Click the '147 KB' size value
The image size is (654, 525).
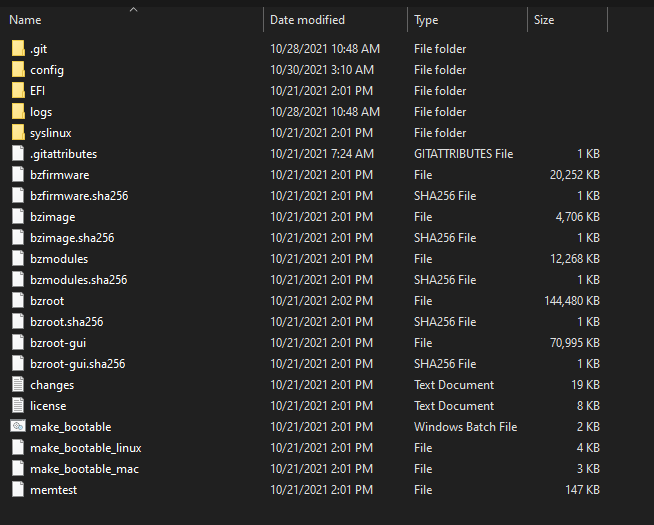582,490
